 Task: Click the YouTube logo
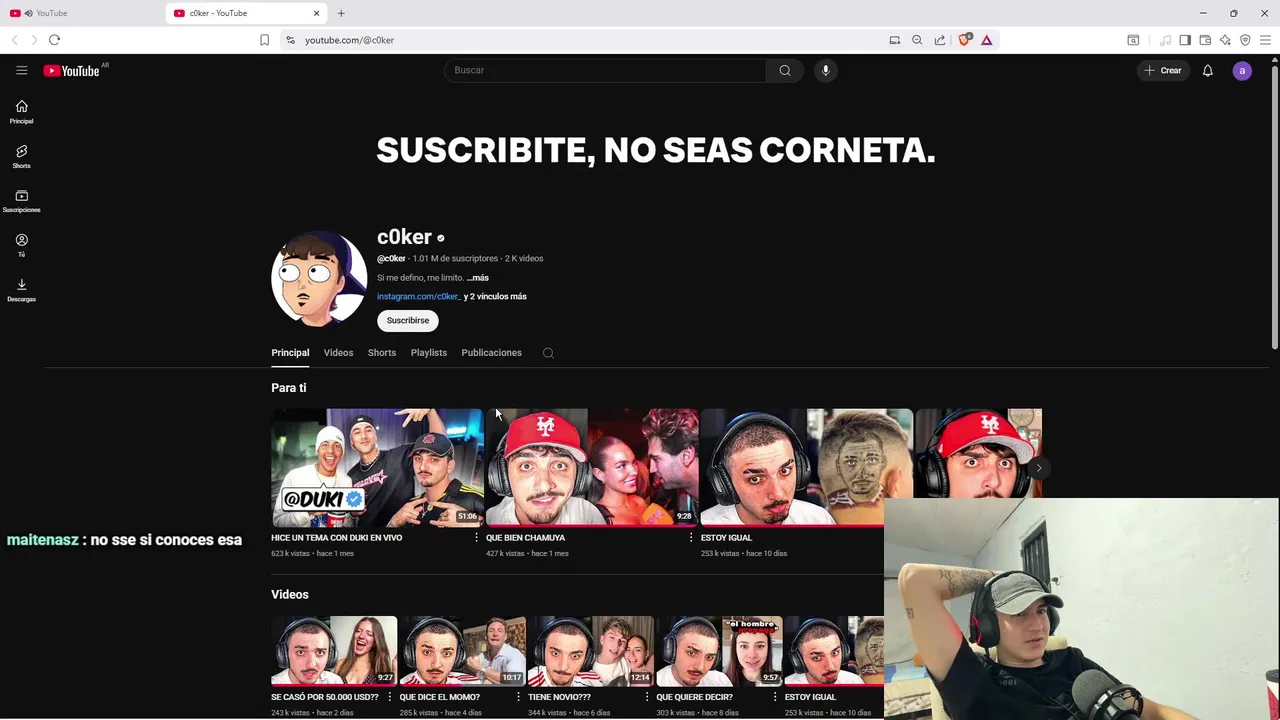click(72, 70)
